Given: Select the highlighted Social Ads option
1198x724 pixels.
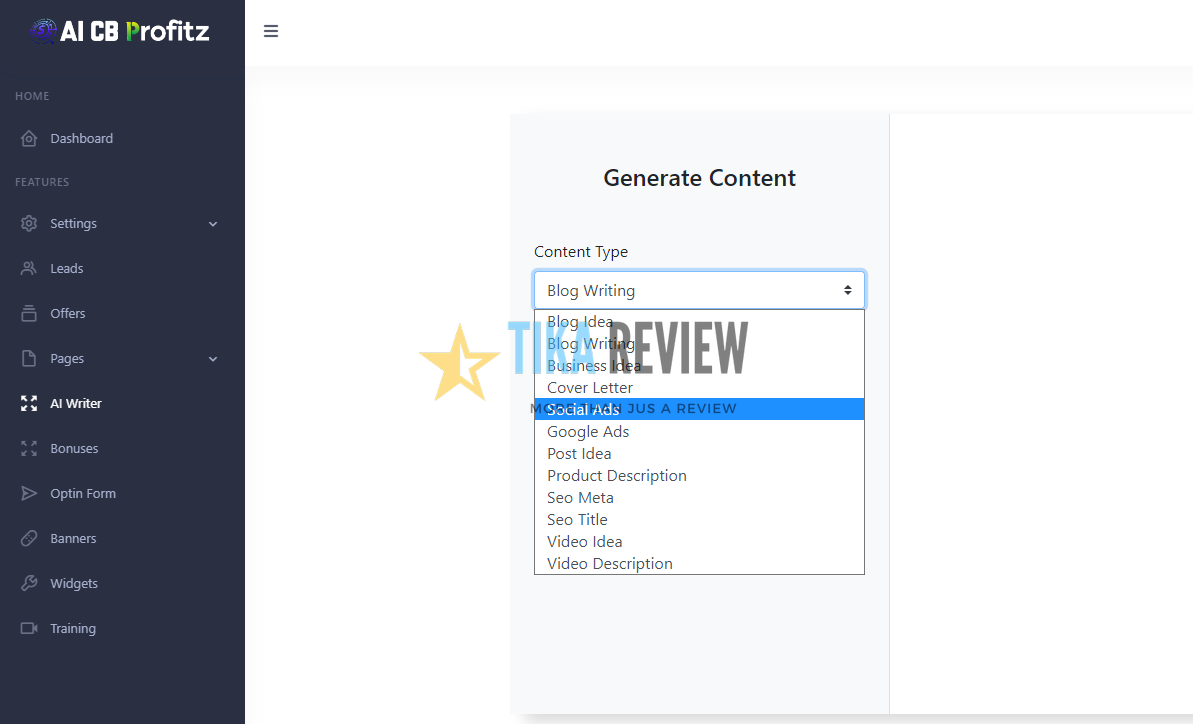Looking at the screenshot, I should pos(583,409).
